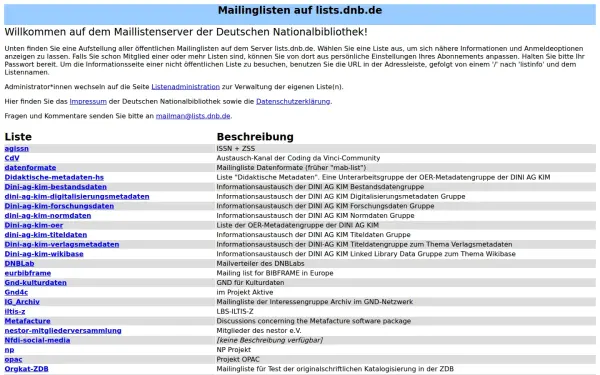Click 'Projekt OPAC' description
Viewport: 600px width, 375px height.
pyautogui.click(x=238, y=359)
